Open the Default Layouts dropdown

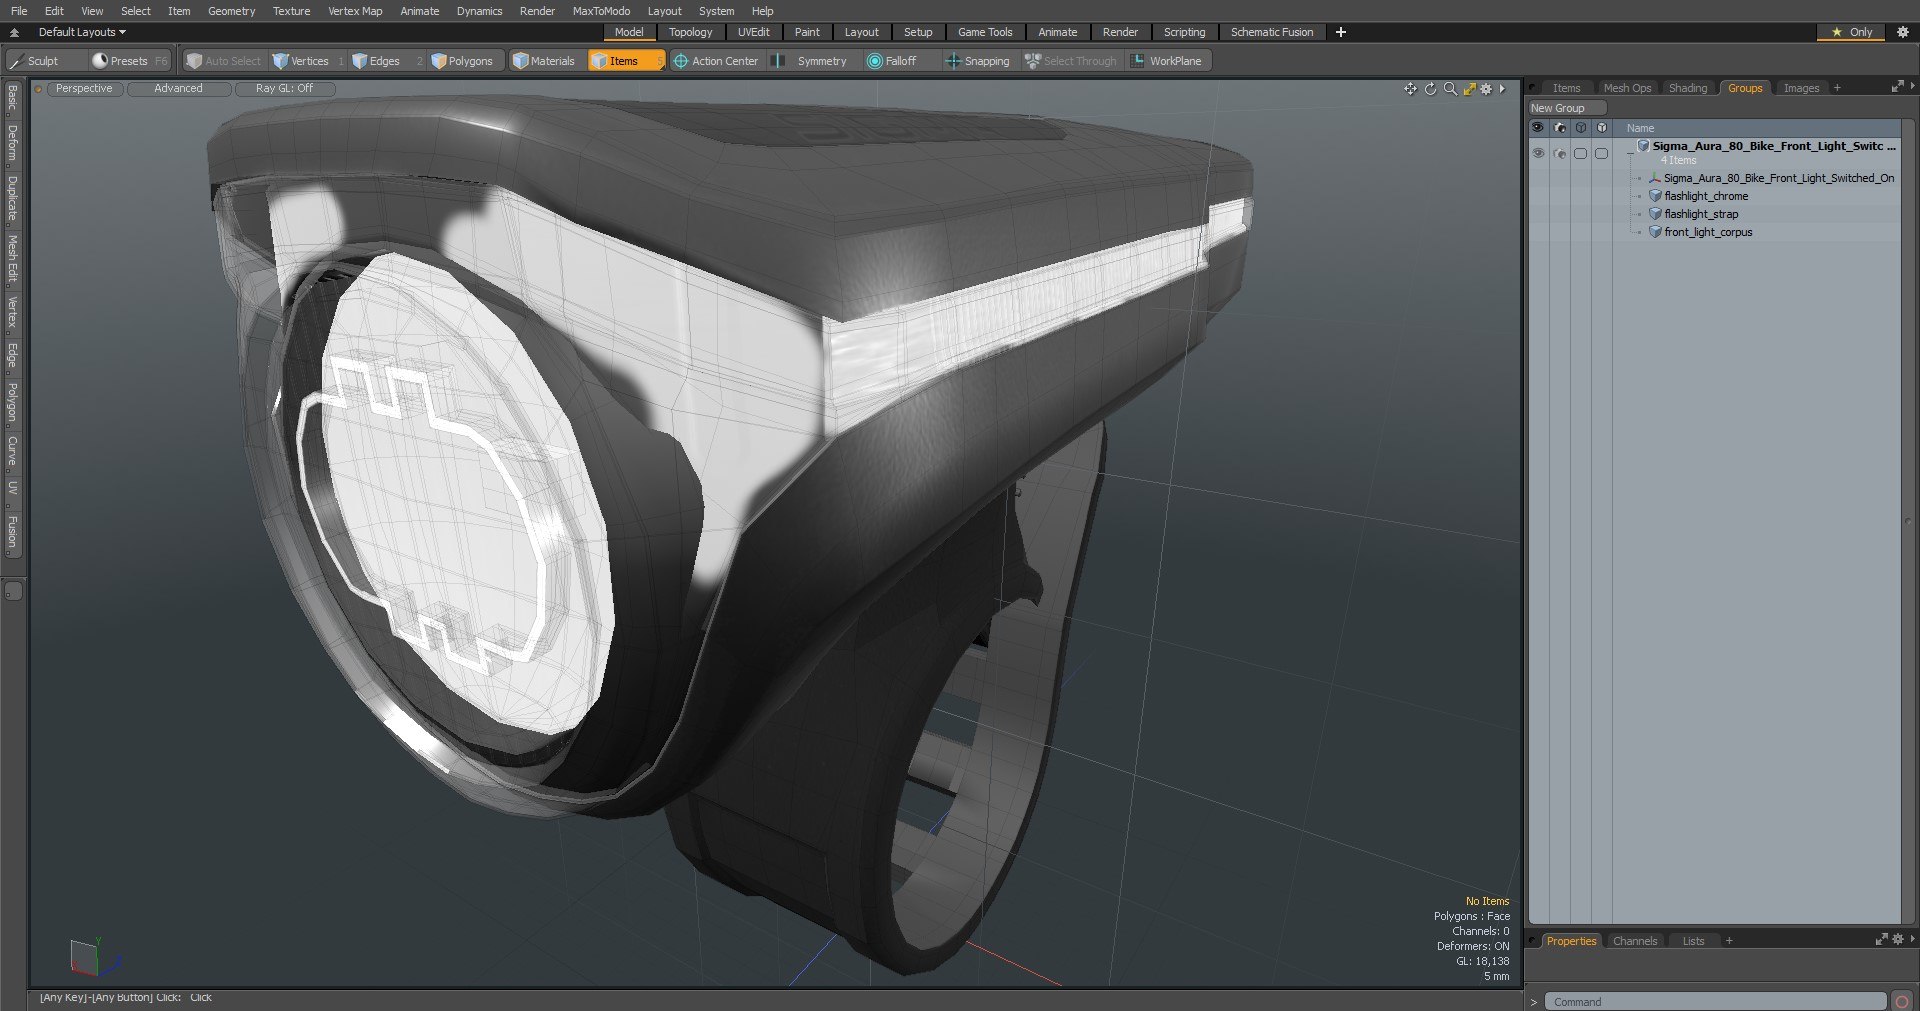click(x=82, y=32)
